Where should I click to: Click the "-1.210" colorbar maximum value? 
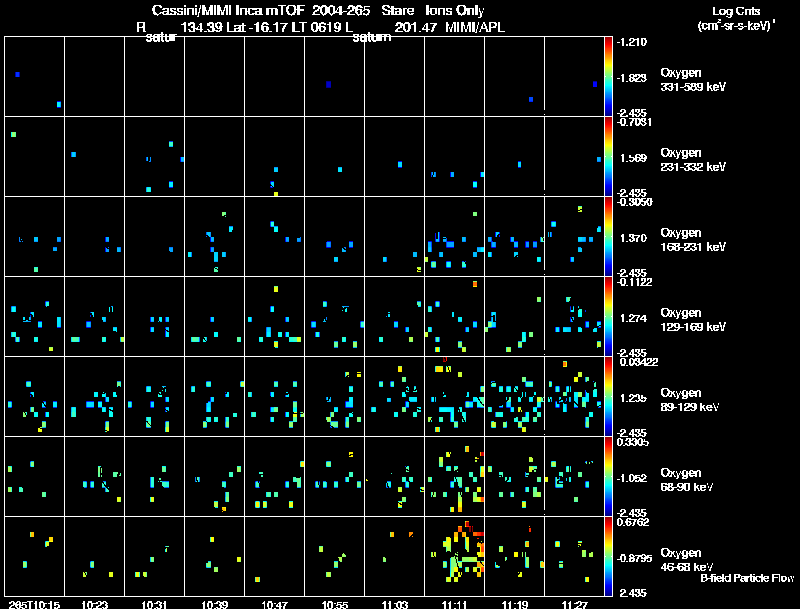632,42
